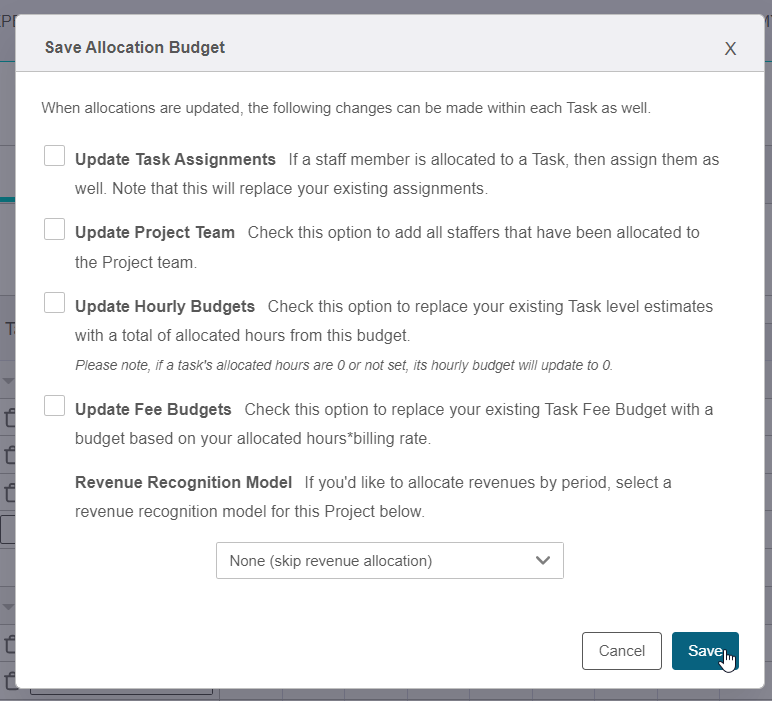This screenshot has width=772, height=701.
Task: Click the description about adding staffers to the Project team
Action: (x=473, y=232)
